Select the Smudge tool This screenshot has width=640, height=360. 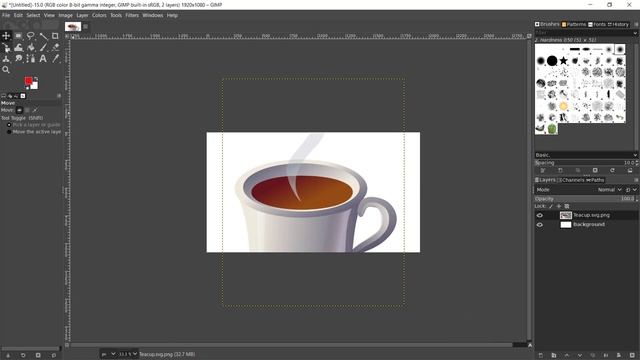click(x=18, y=59)
